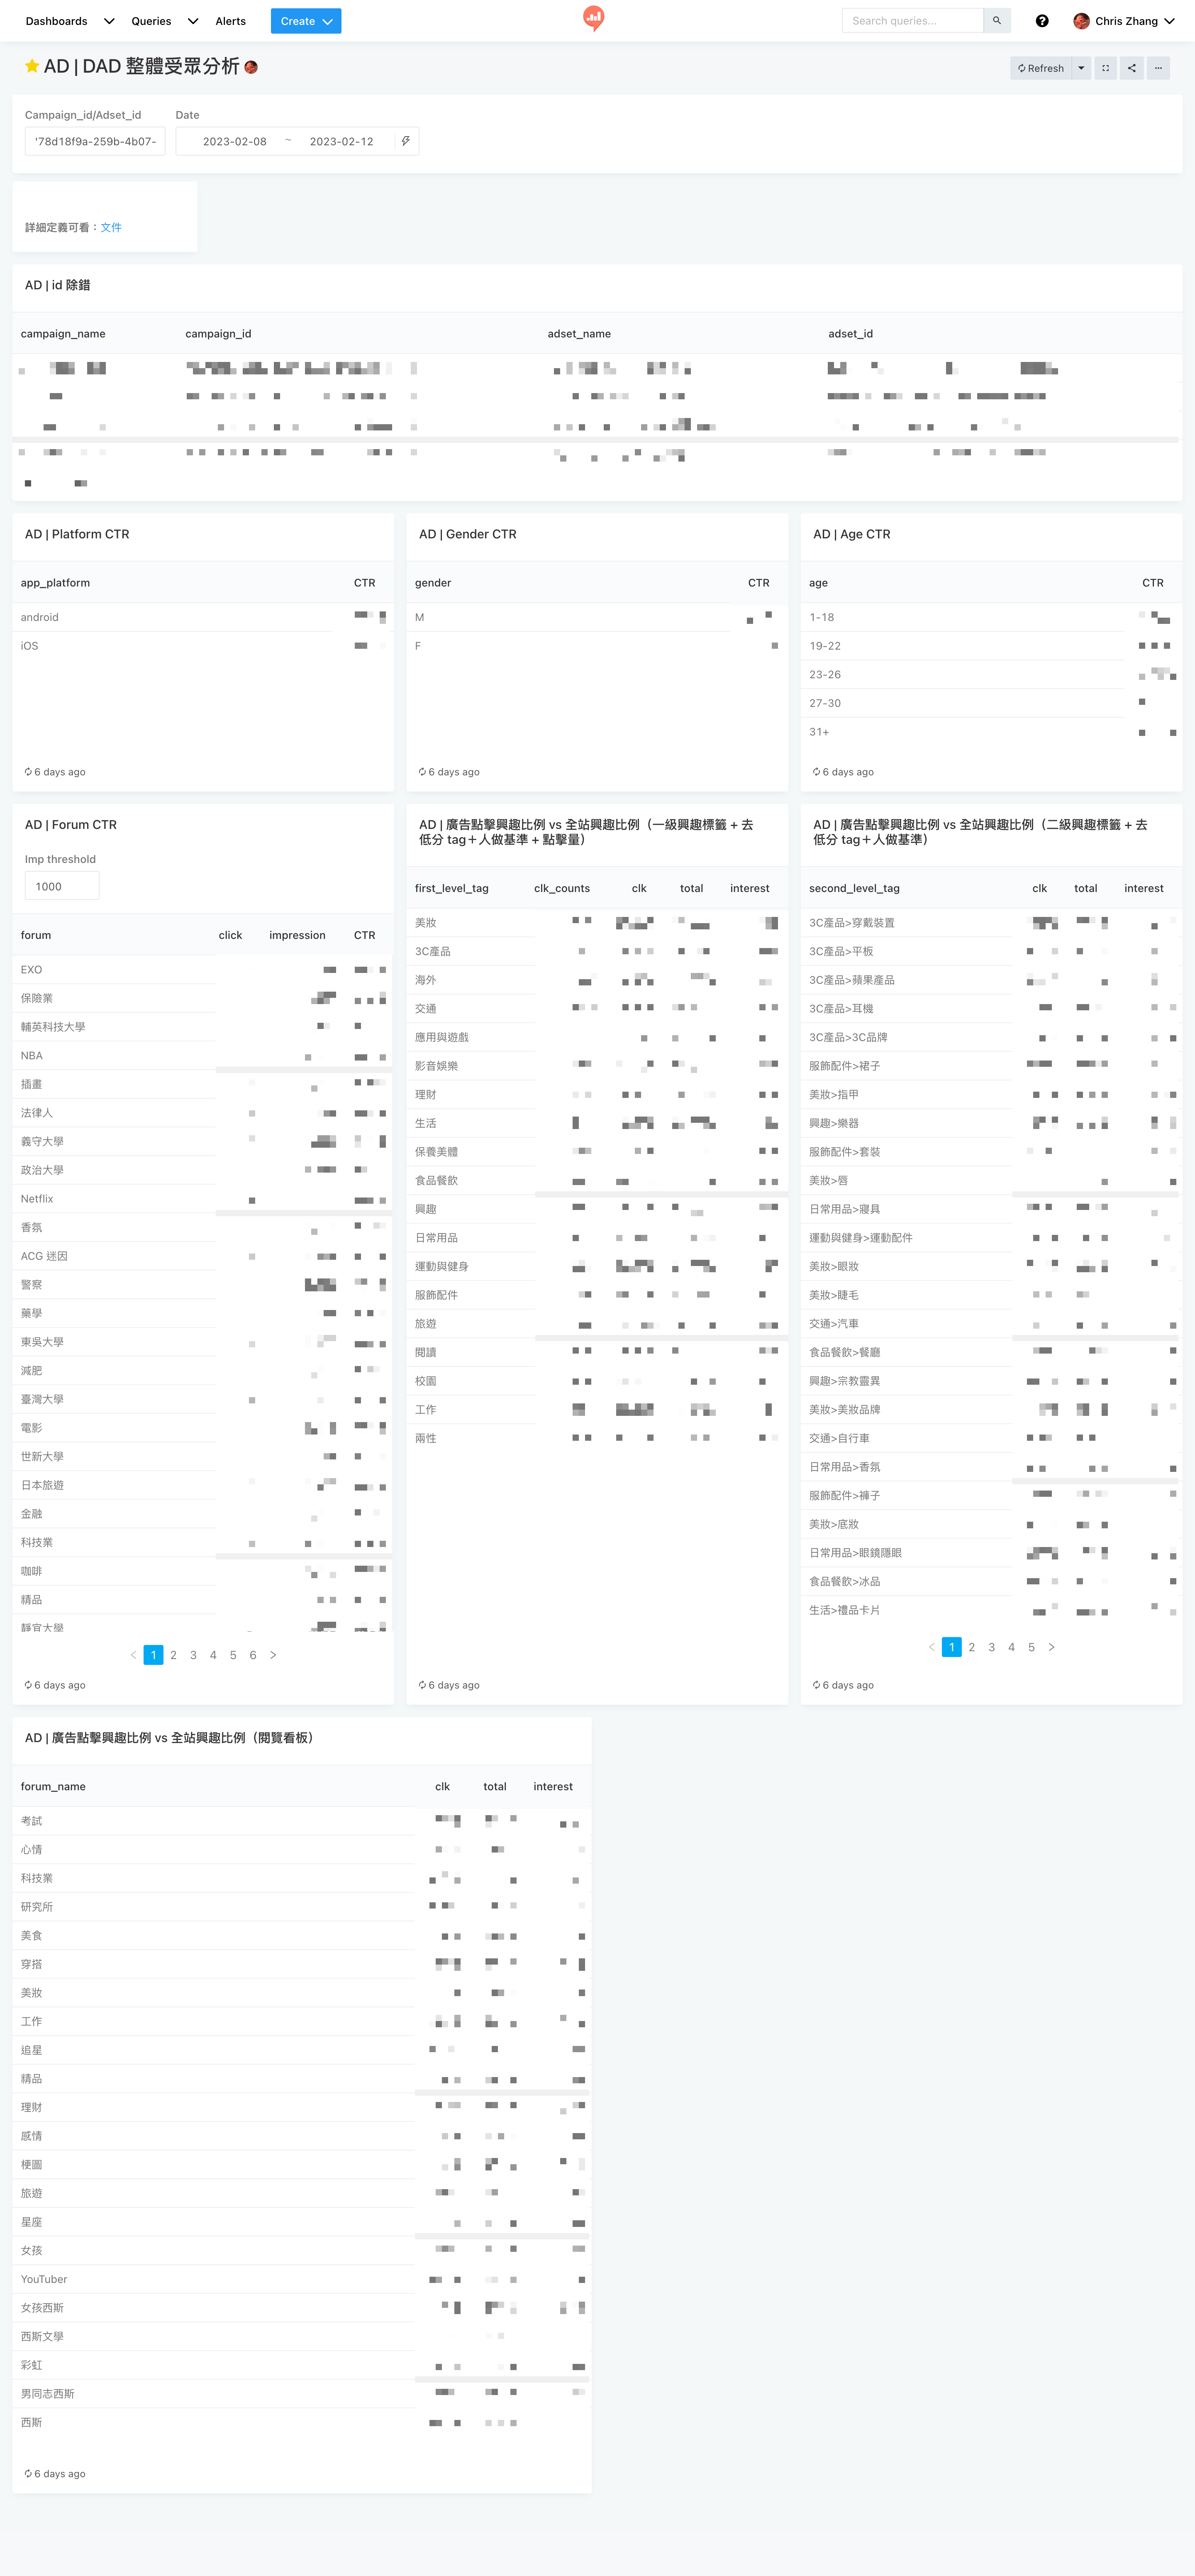The image size is (1195, 2576).
Task: Sort by campaign_name column header
Action: click(x=63, y=334)
